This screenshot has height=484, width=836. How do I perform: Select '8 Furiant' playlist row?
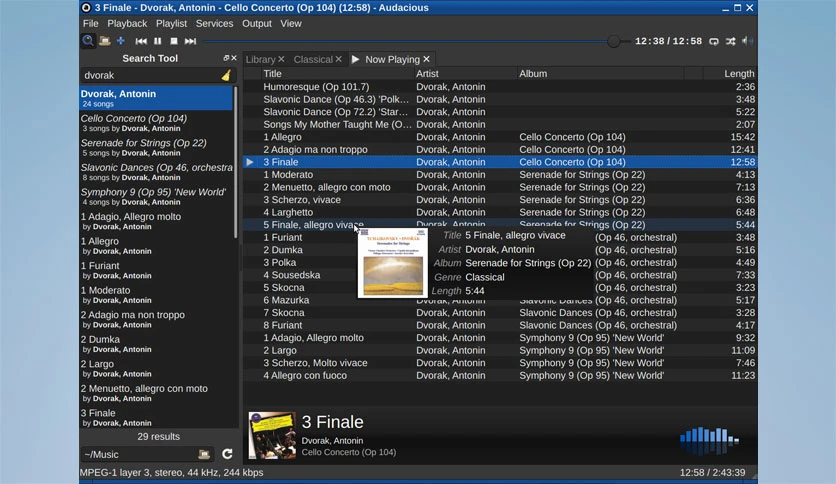coord(500,325)
